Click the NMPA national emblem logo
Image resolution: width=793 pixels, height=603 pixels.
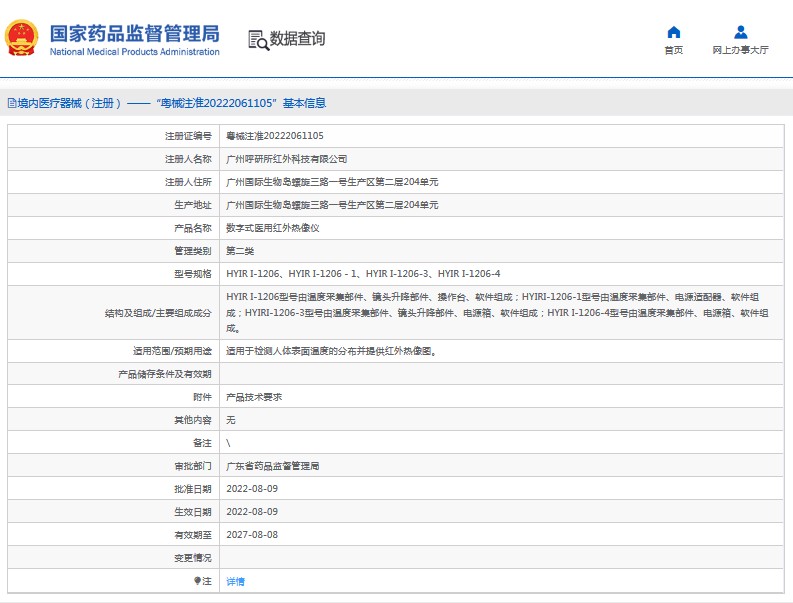(21, 38)
